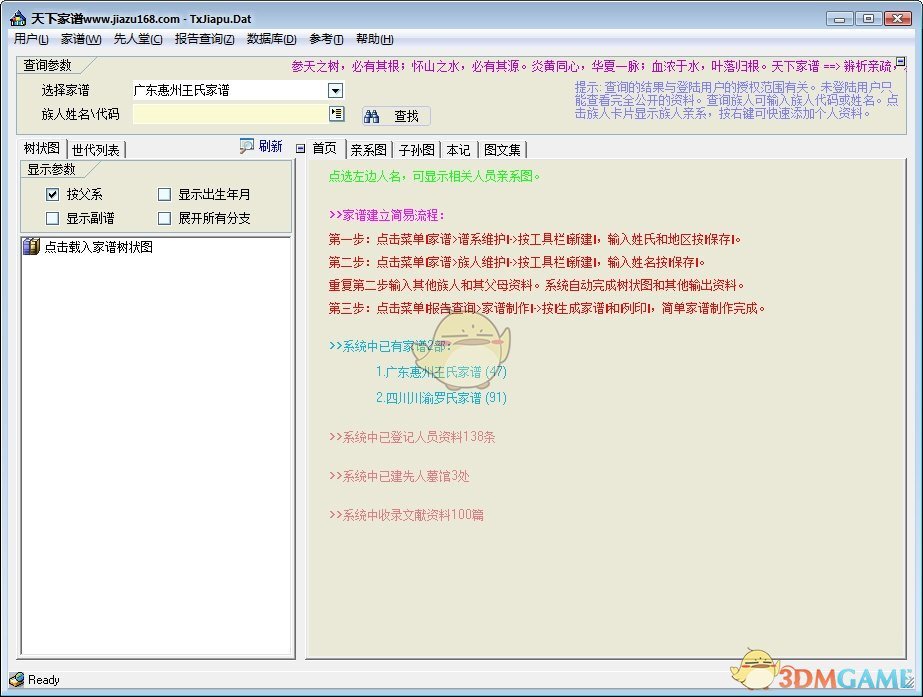This screenshot has width=923, height=697.
Task: Close the 天下家谱 window
Action: coord(898,19)
